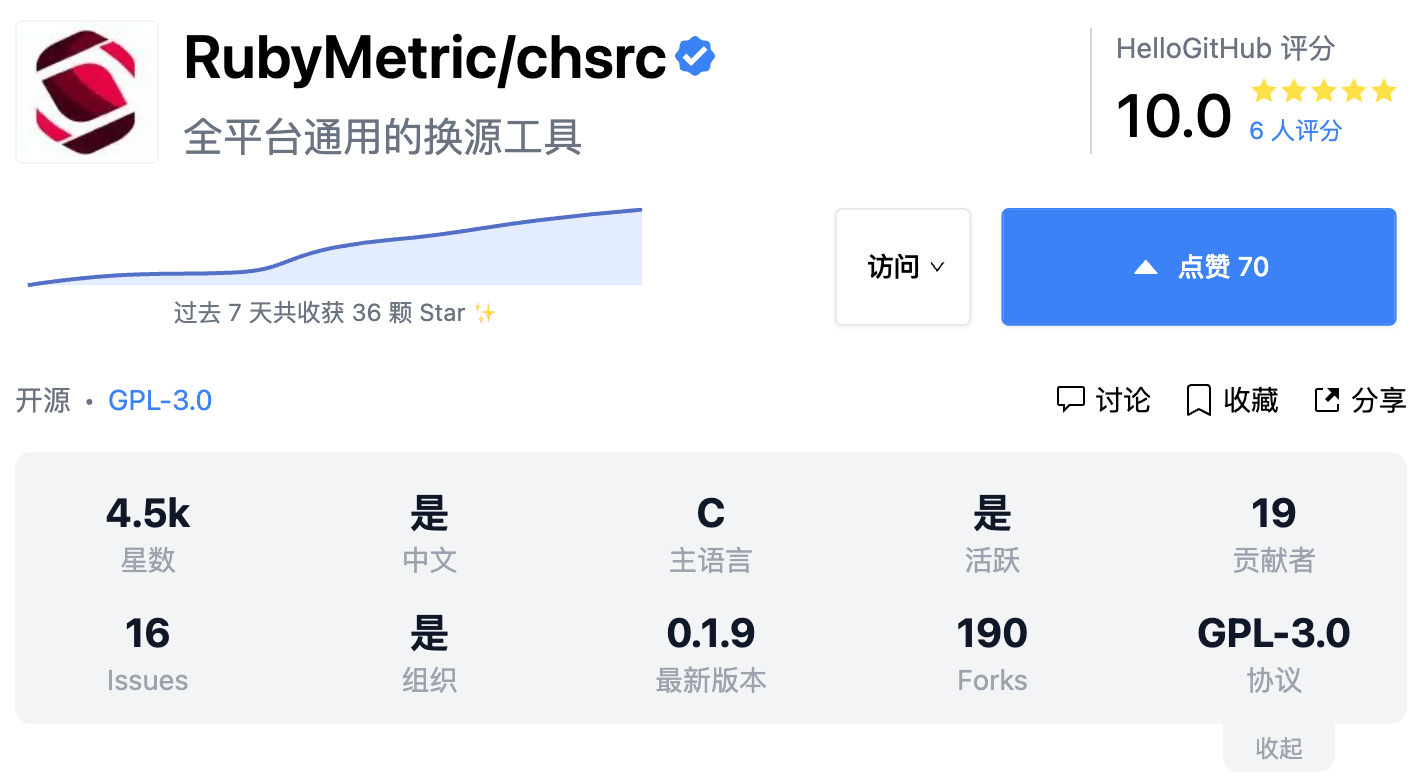Click the 分享 external share icon

(x=1326, y=400)
